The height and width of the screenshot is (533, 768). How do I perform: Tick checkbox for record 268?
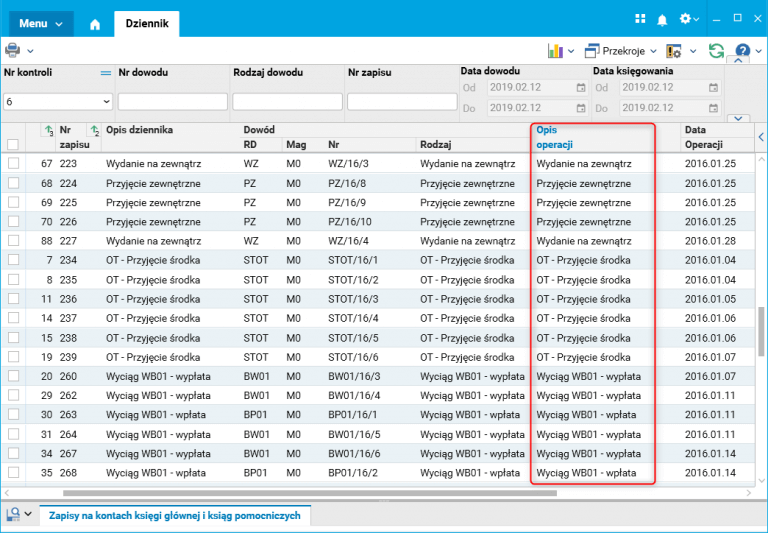[x=13, y=472]
